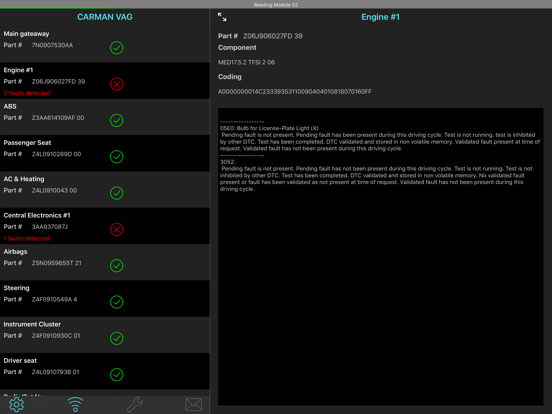Click green check icon for Passenger Seat
Image resolution: width=552 pixels, height=414 pixels.
tap(117, 157)
